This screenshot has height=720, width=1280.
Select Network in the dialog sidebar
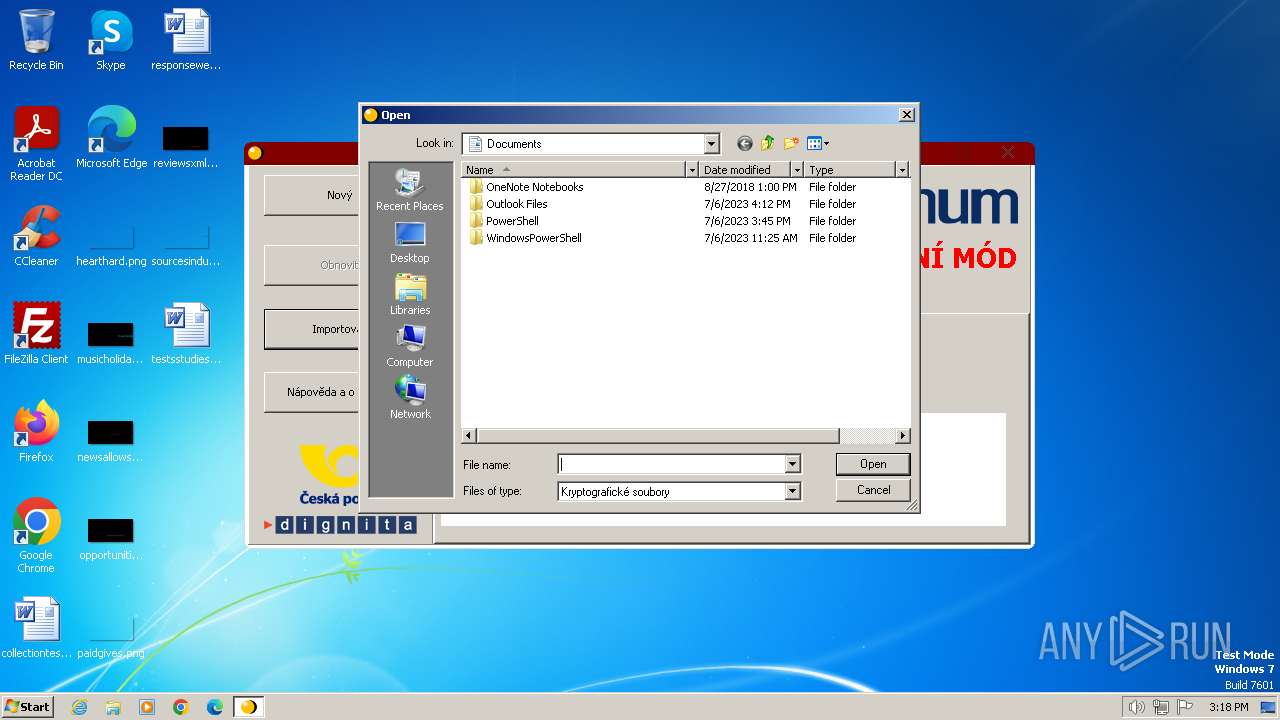(410, 398)
